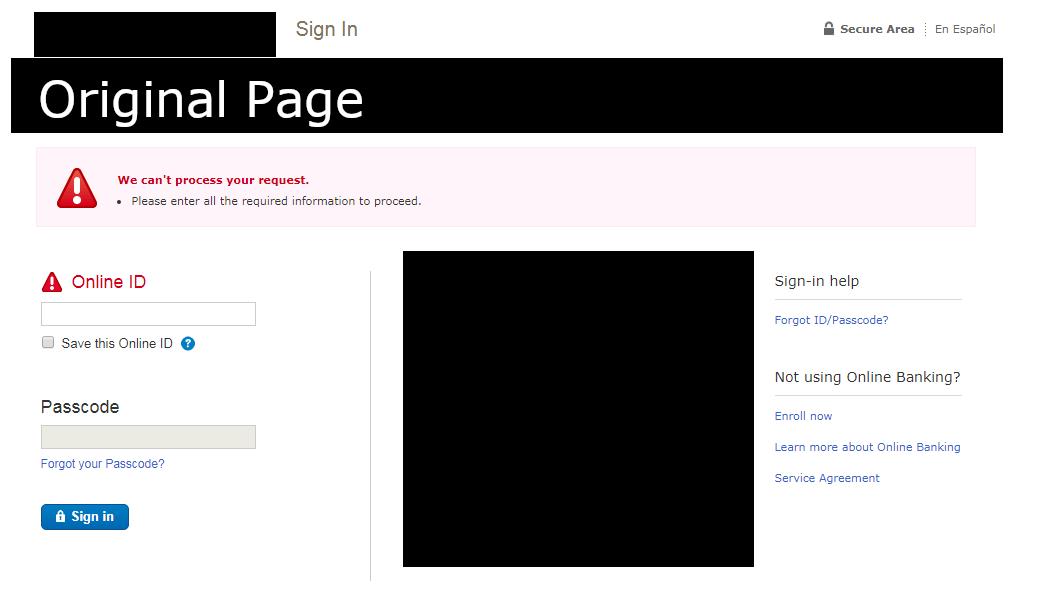Click the Original Page banner
This screenshot has height=616, width=1038.
(x=200, y=98)
